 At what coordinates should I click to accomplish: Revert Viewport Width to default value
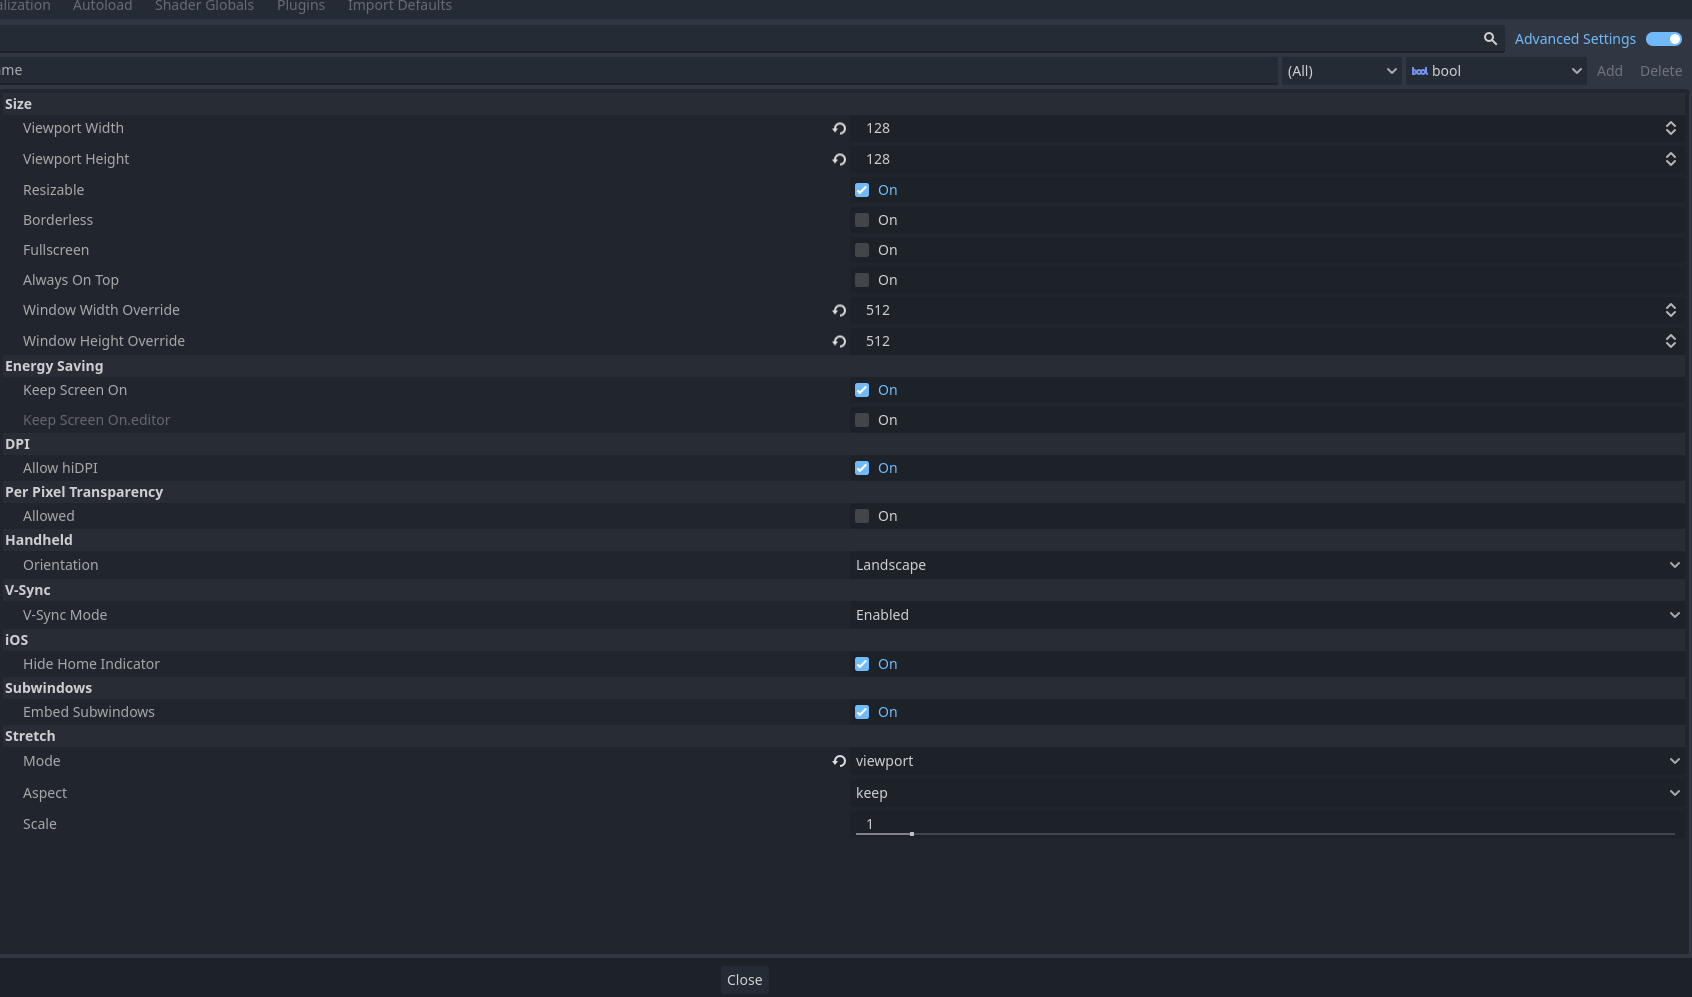click(839, 128)
